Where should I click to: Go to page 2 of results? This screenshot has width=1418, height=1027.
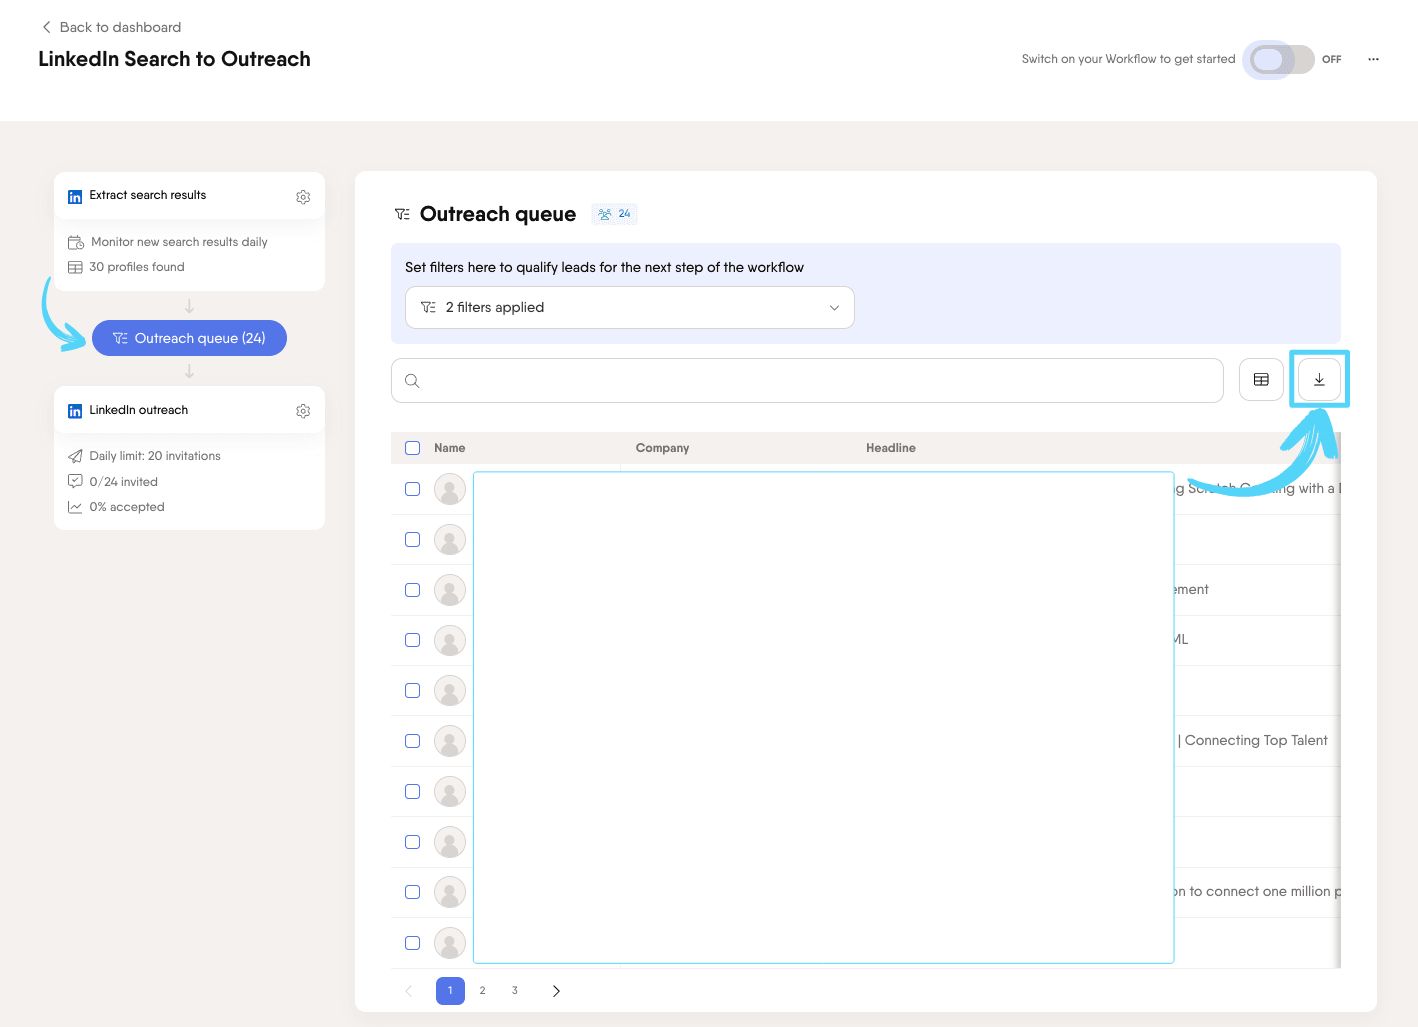tap(482, 990)
